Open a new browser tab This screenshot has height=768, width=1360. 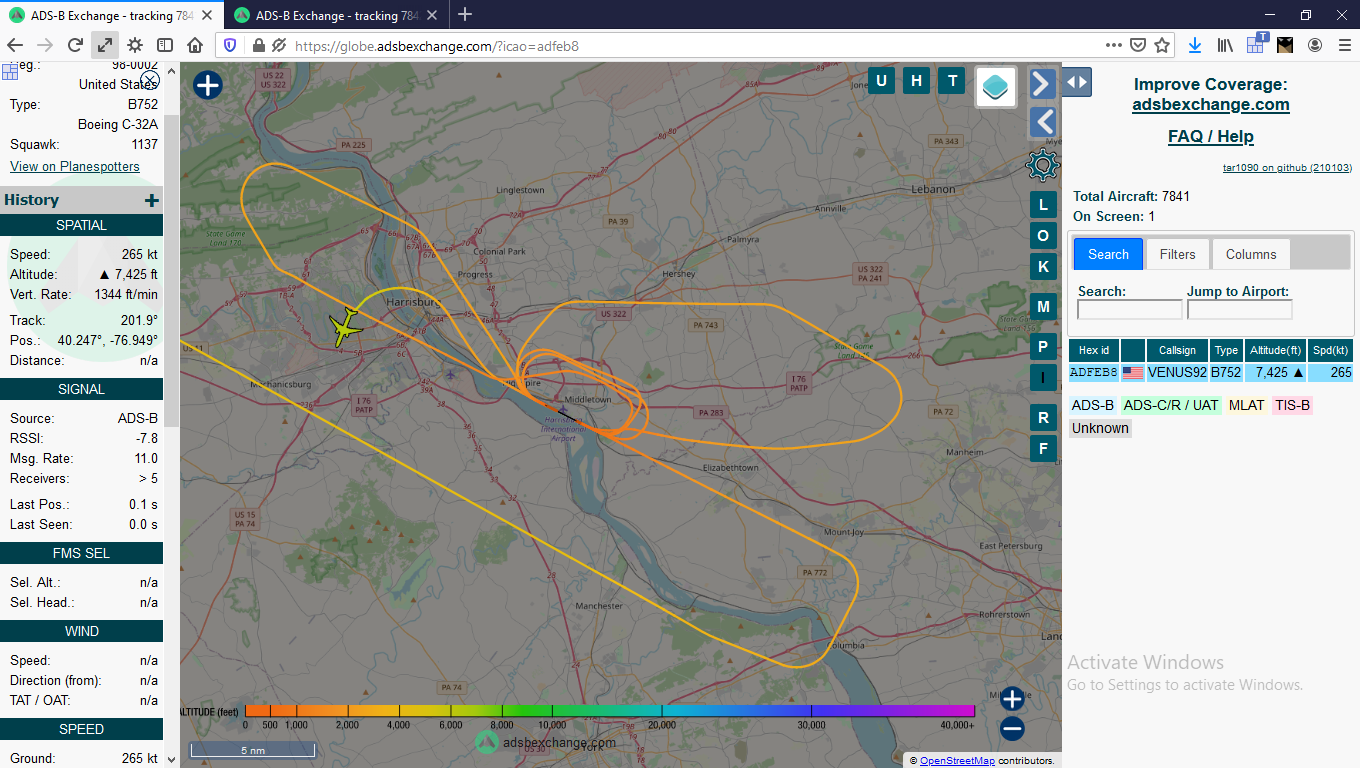tap(465, 15)
